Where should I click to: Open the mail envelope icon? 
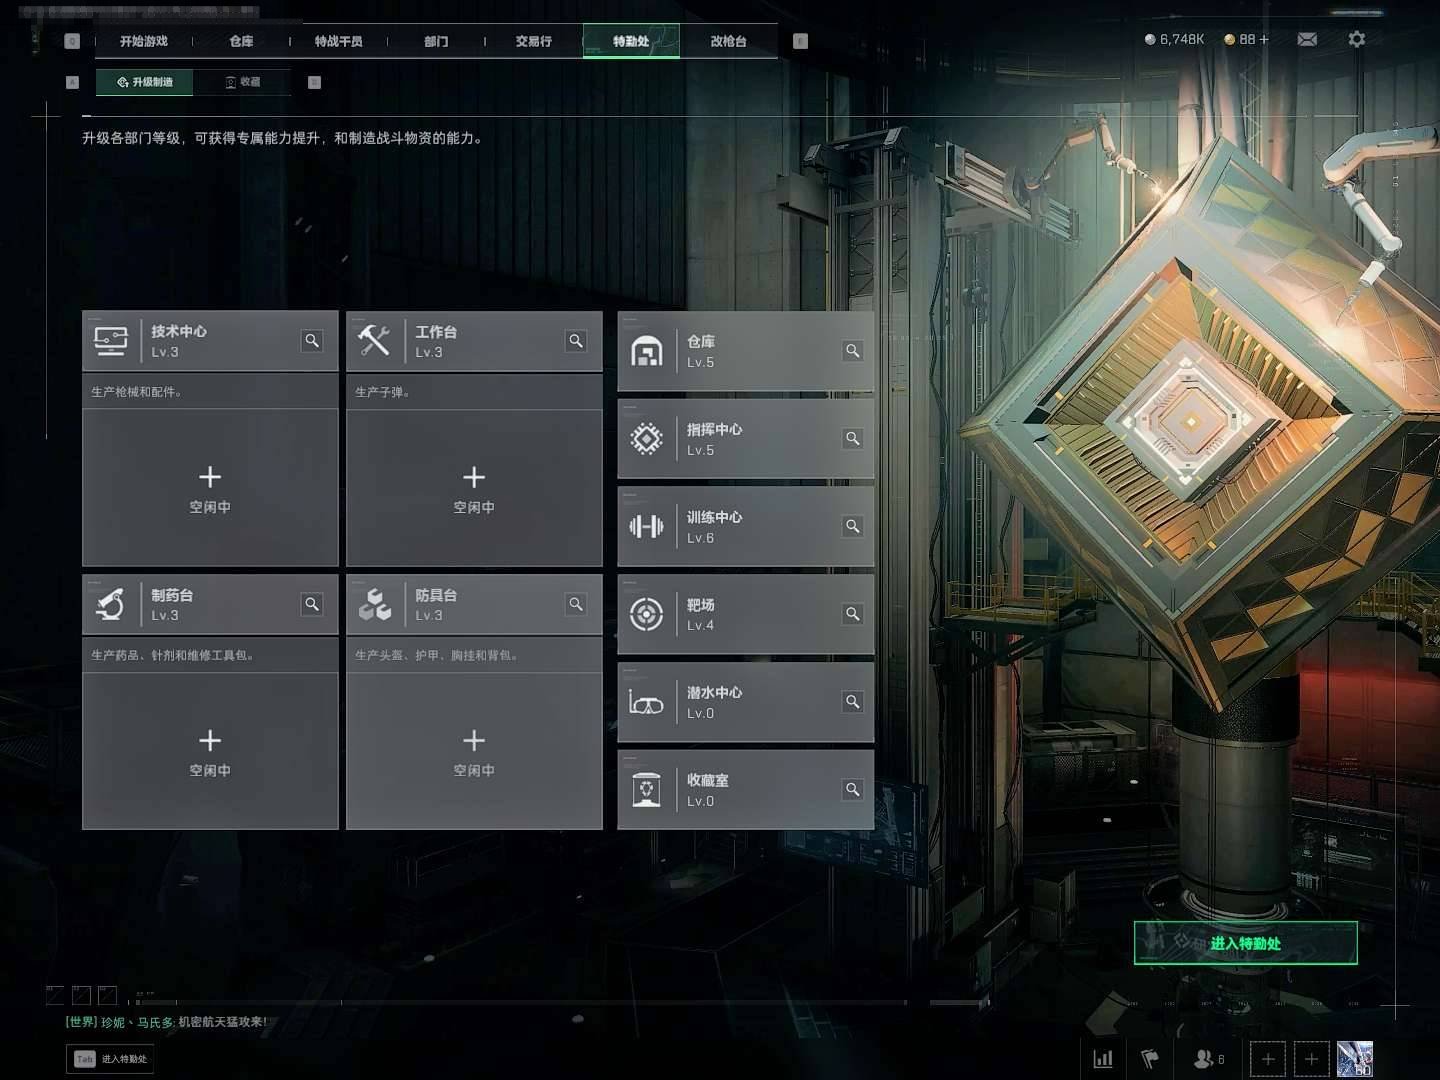pyautogui.click(x=1307, y=39)
